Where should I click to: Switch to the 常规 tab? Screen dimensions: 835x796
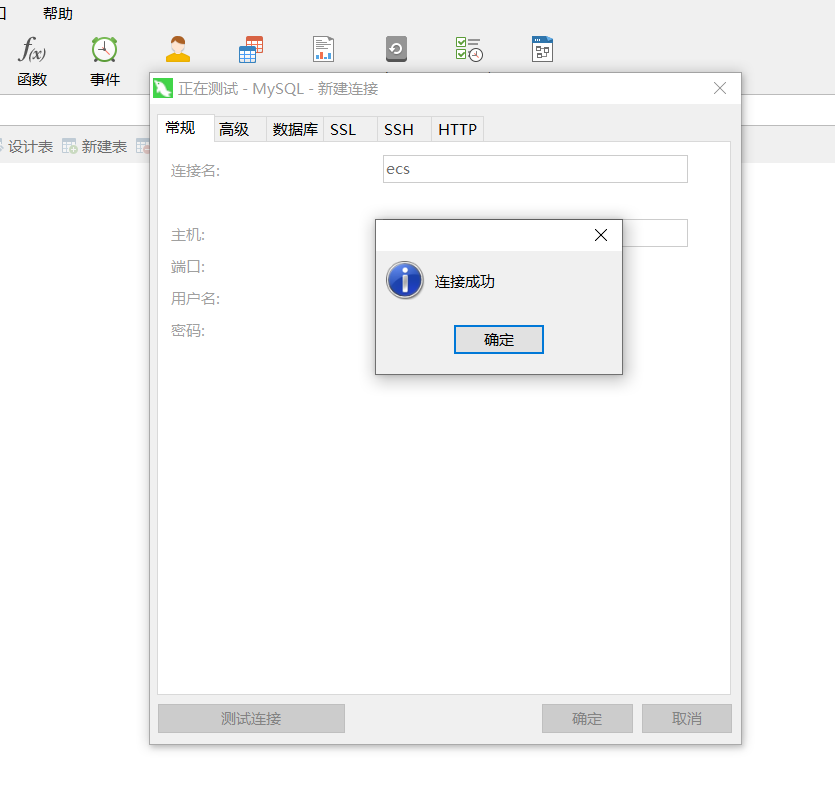[x=186, y=128]
